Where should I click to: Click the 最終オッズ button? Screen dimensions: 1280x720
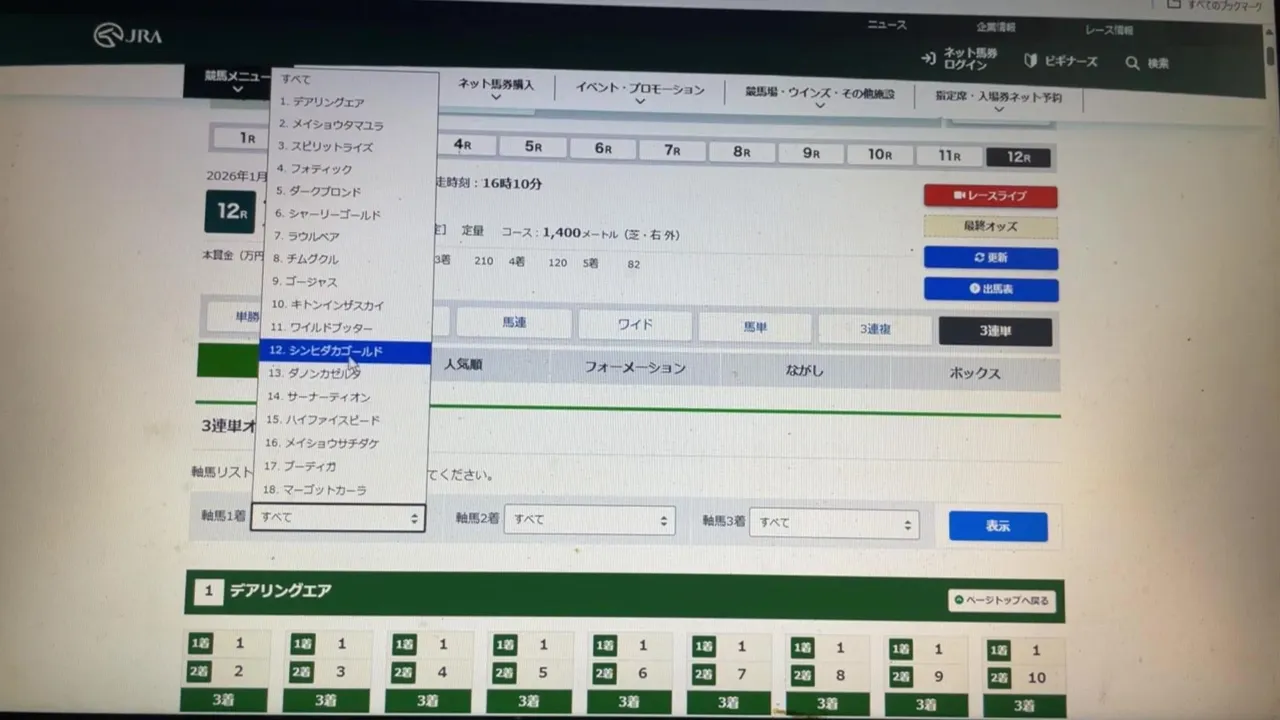990,226
